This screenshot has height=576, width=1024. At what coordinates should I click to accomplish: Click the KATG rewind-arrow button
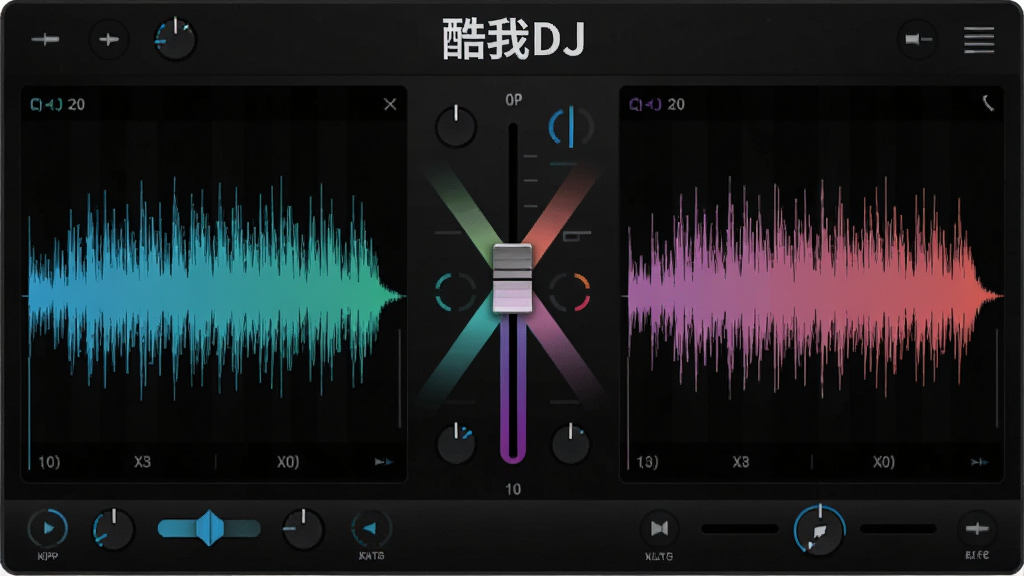pos(371,528)
